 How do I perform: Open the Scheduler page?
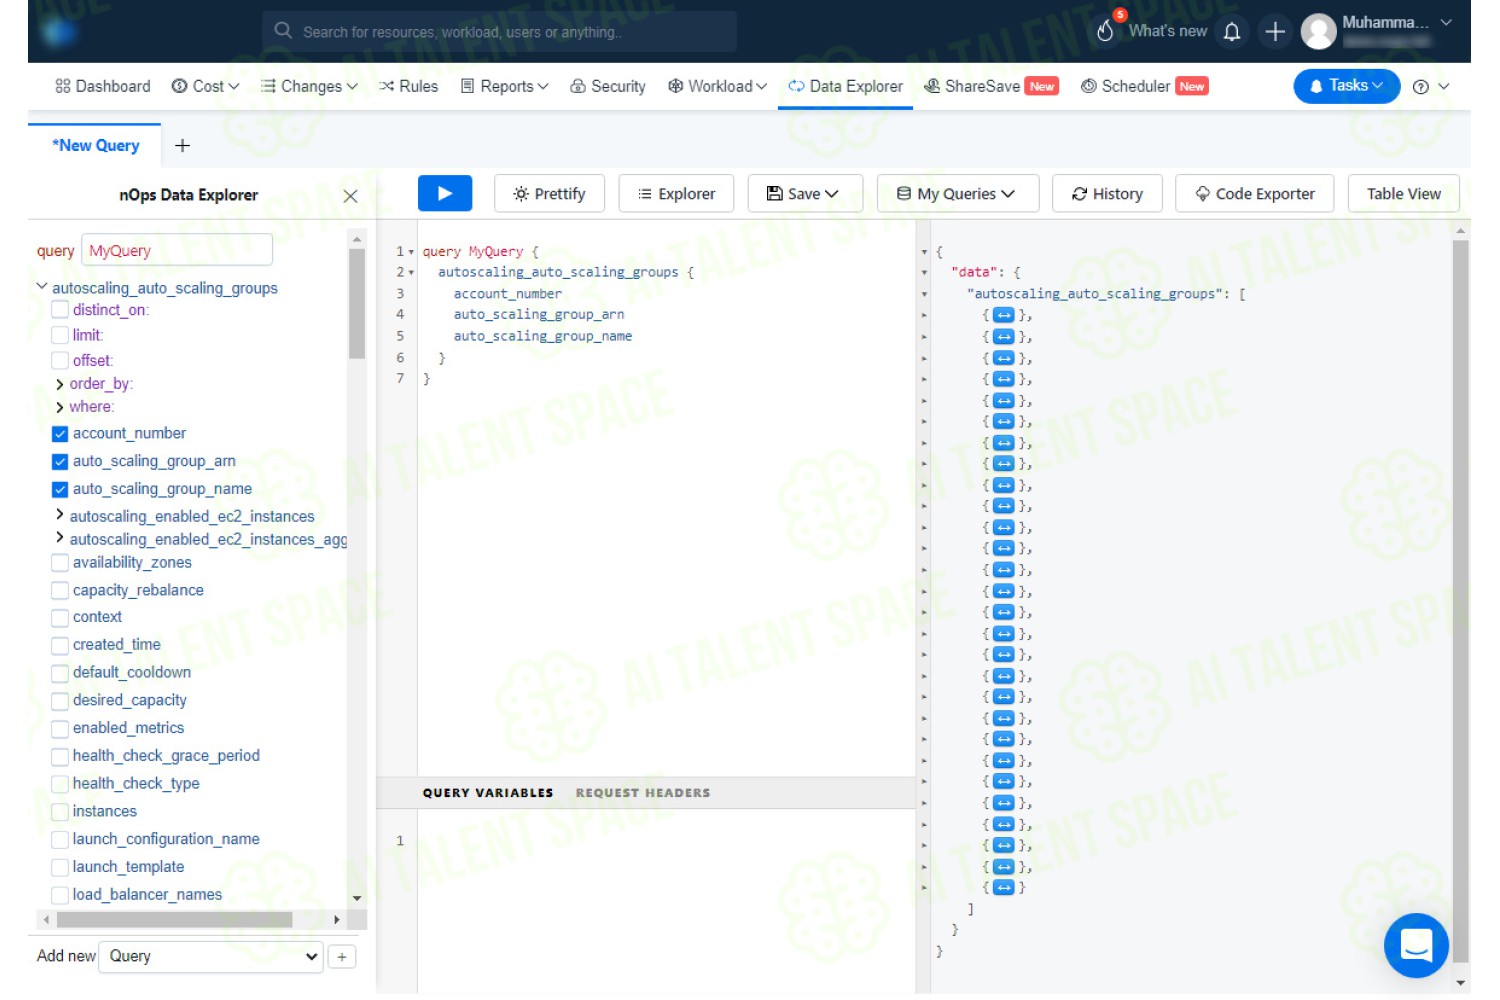[x=1145, y=87]
